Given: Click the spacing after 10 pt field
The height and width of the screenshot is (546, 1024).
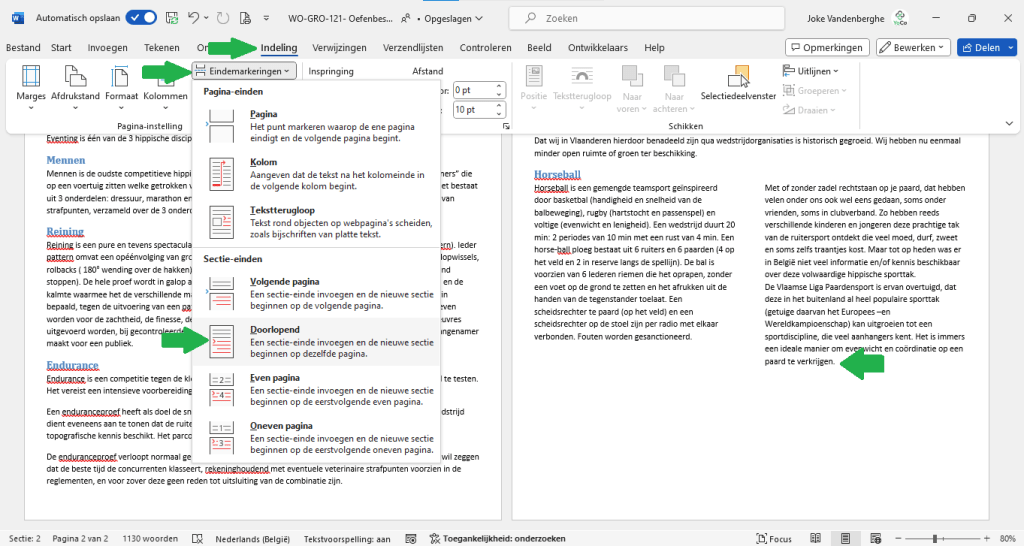Looking at the screenshot, I should click(473, 109).
